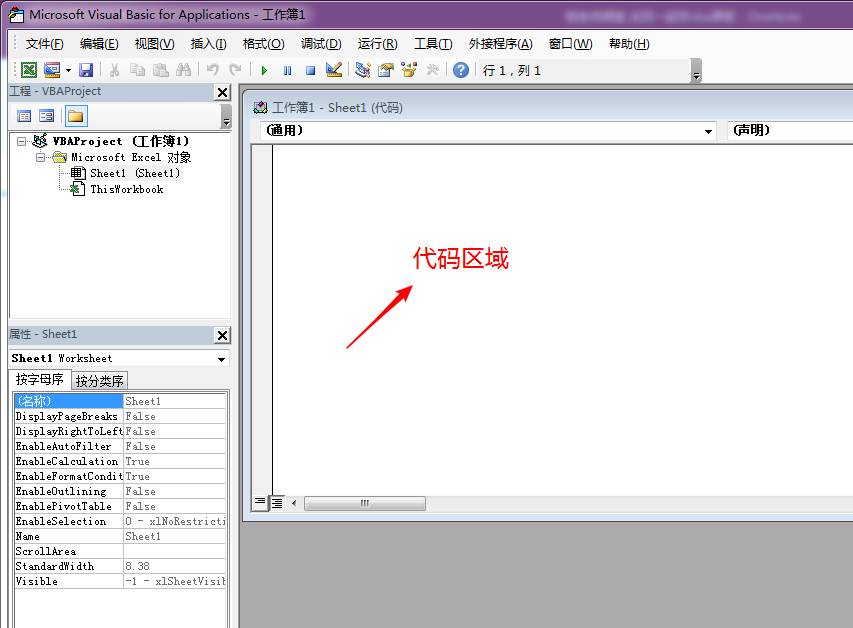Close the 属性 - Sheet1 panel
The image size is (853, 628).
tap(222, 335)
